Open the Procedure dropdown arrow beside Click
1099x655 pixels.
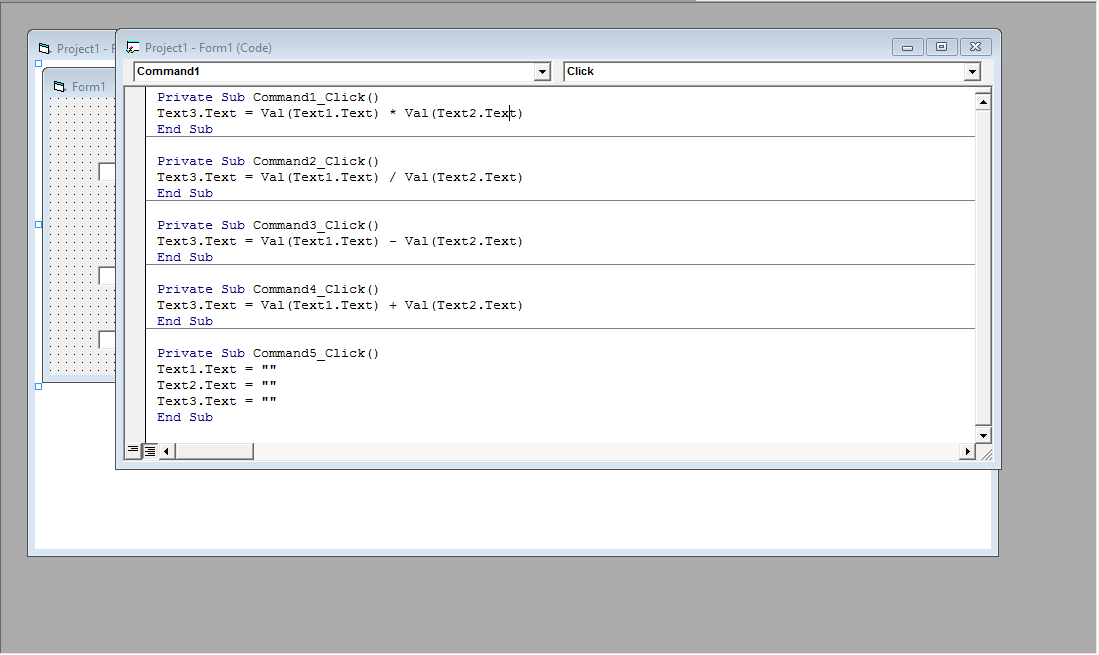click(x=971, y=71)
